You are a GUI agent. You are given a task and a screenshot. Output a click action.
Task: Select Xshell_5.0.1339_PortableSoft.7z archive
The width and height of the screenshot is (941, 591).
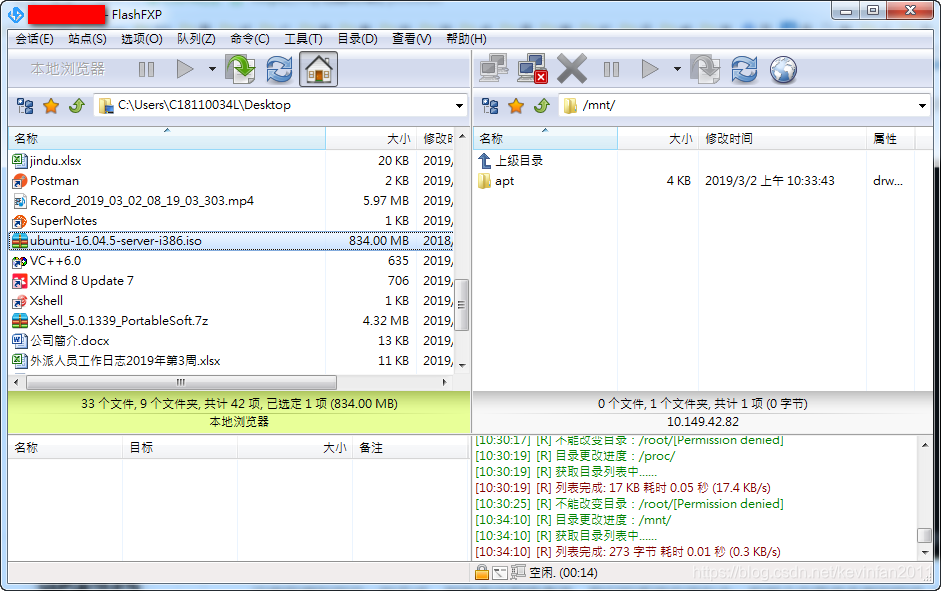(x=231, y=320)
